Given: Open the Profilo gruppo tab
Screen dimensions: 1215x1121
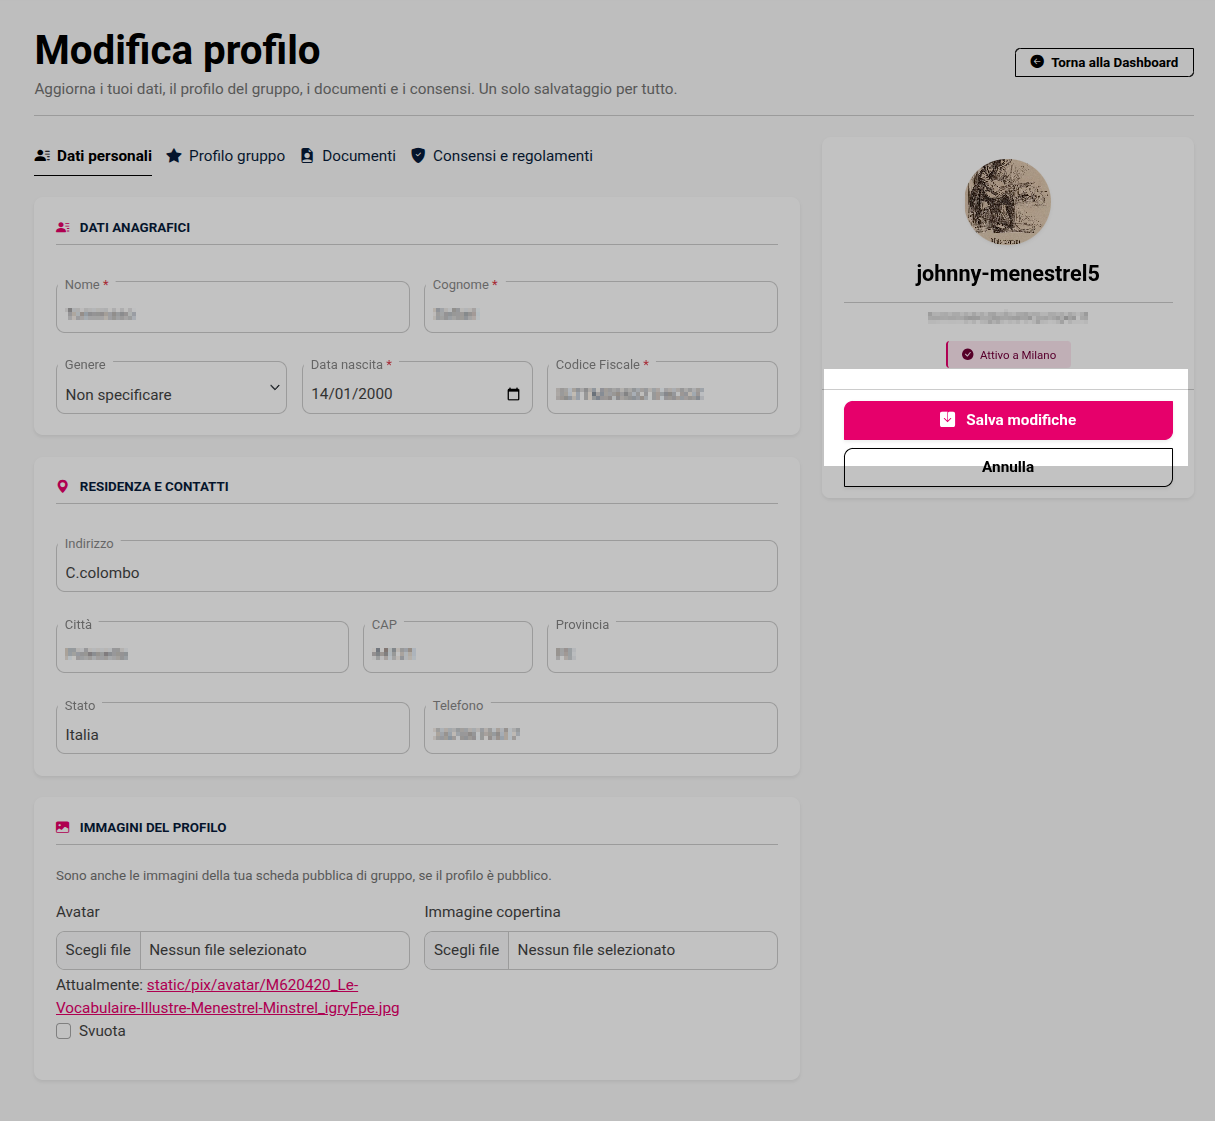Looking at the screenshot, I should point(226,156).
